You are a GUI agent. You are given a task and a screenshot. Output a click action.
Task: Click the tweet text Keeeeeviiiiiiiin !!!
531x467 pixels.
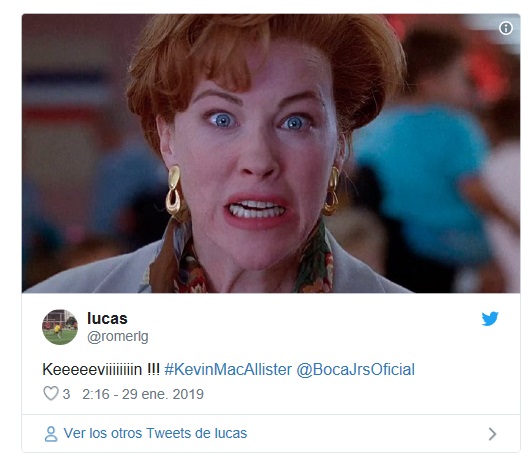click(x=101, y=369)
